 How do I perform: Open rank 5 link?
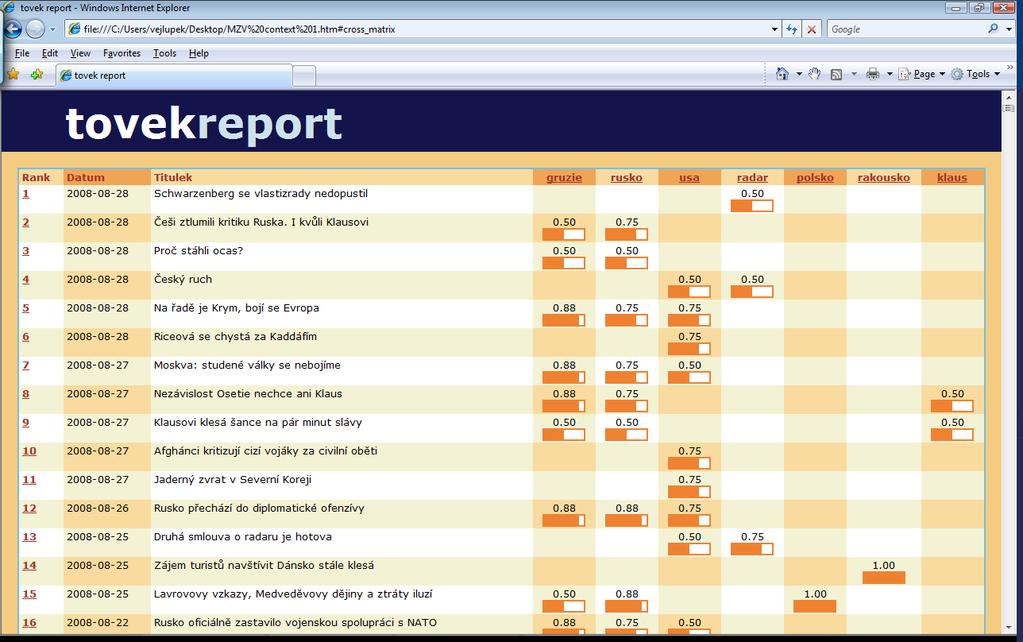pos(25,308)
